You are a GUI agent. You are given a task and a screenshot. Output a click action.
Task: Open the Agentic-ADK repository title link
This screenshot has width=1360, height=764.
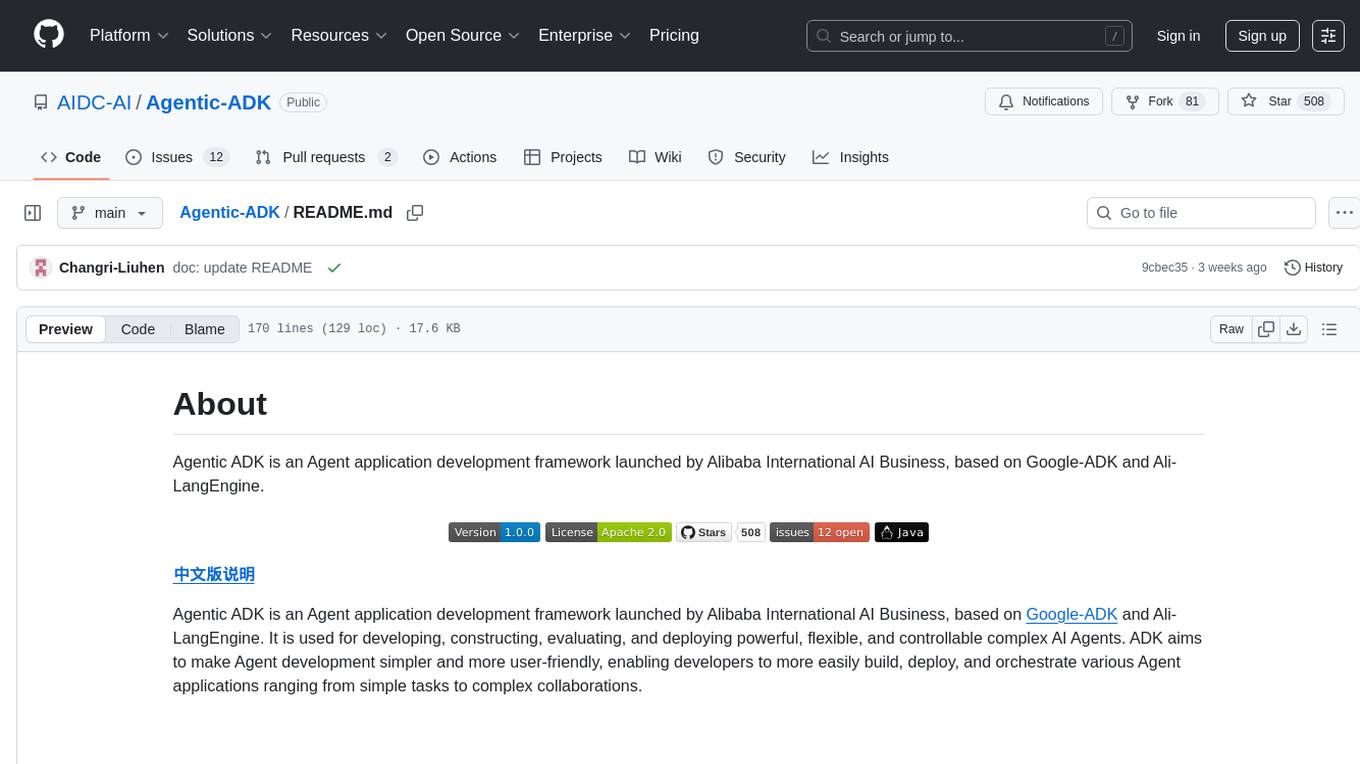[x=208, y=102]
